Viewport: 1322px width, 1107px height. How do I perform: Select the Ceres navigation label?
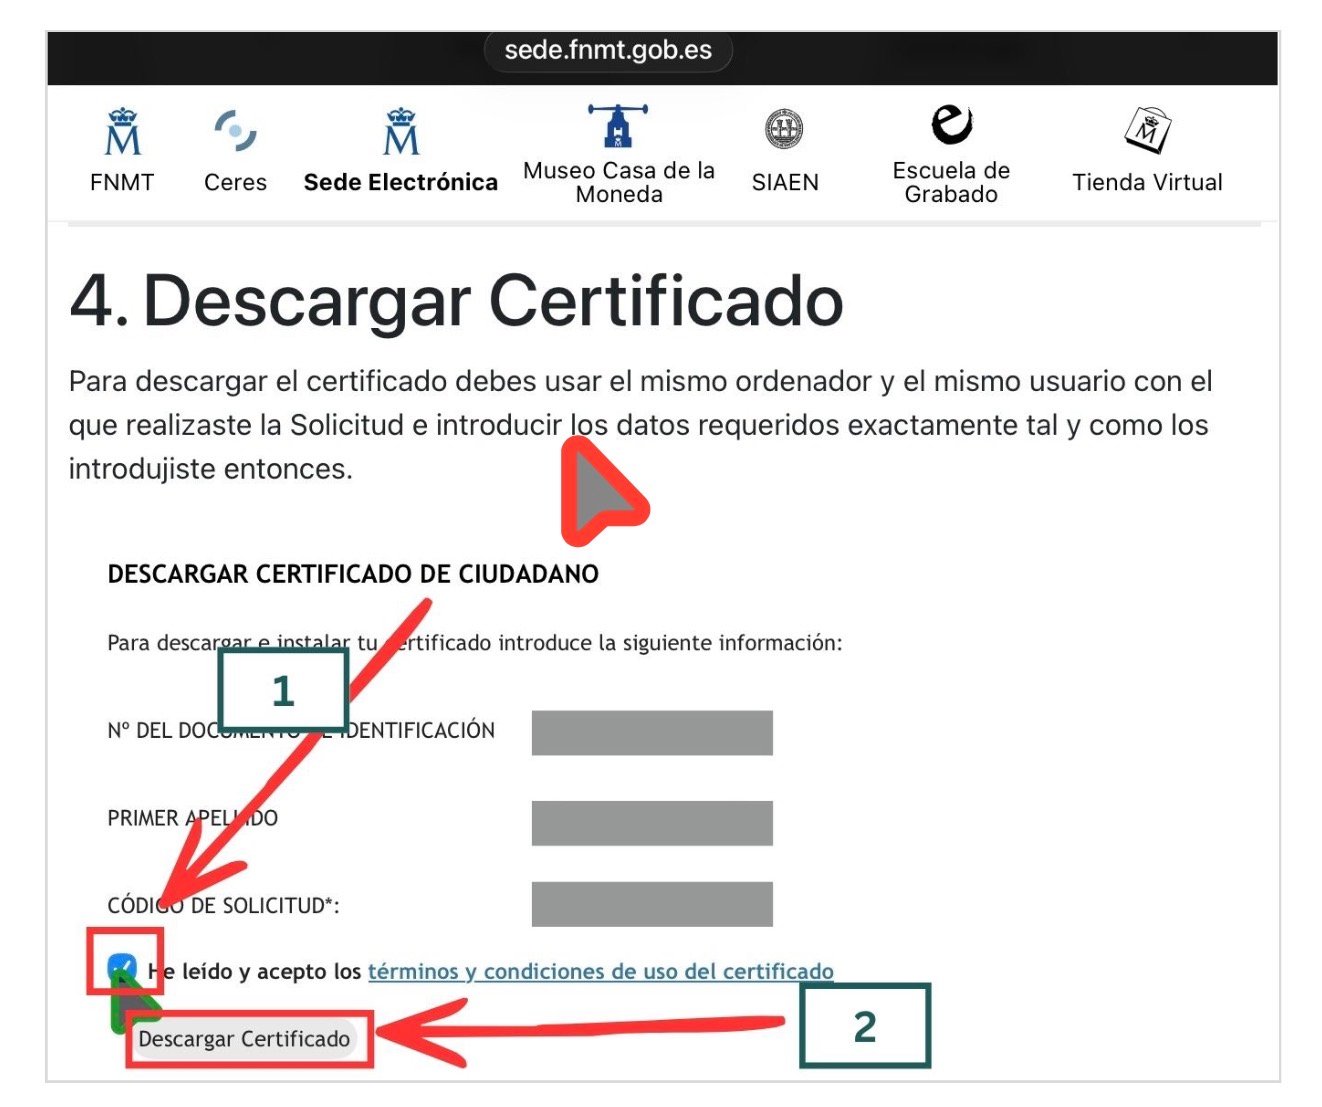[x=234, y=182]
